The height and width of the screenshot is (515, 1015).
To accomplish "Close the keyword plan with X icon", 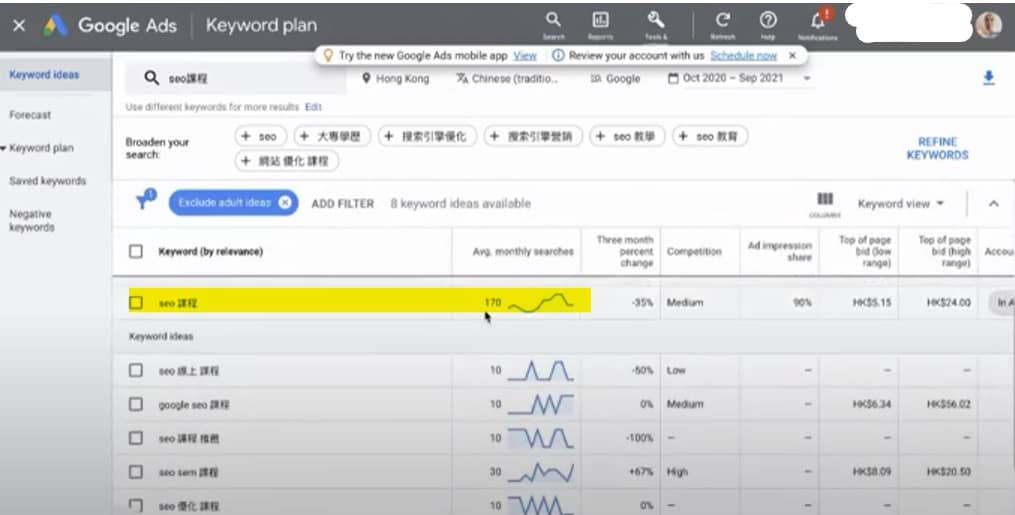I will point(19,25).
